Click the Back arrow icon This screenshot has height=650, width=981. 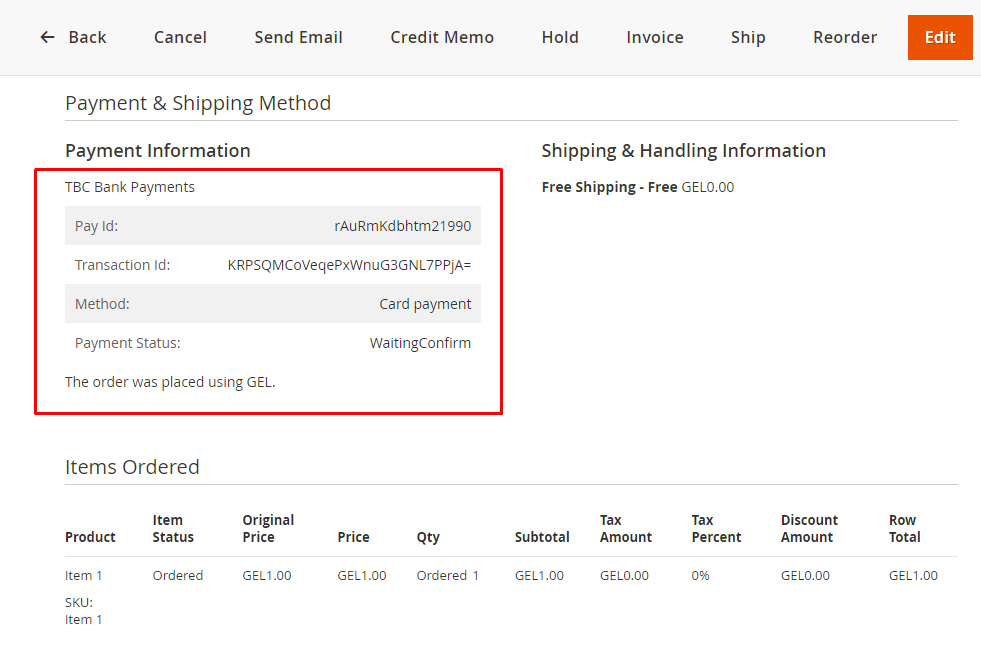[47, 37]
